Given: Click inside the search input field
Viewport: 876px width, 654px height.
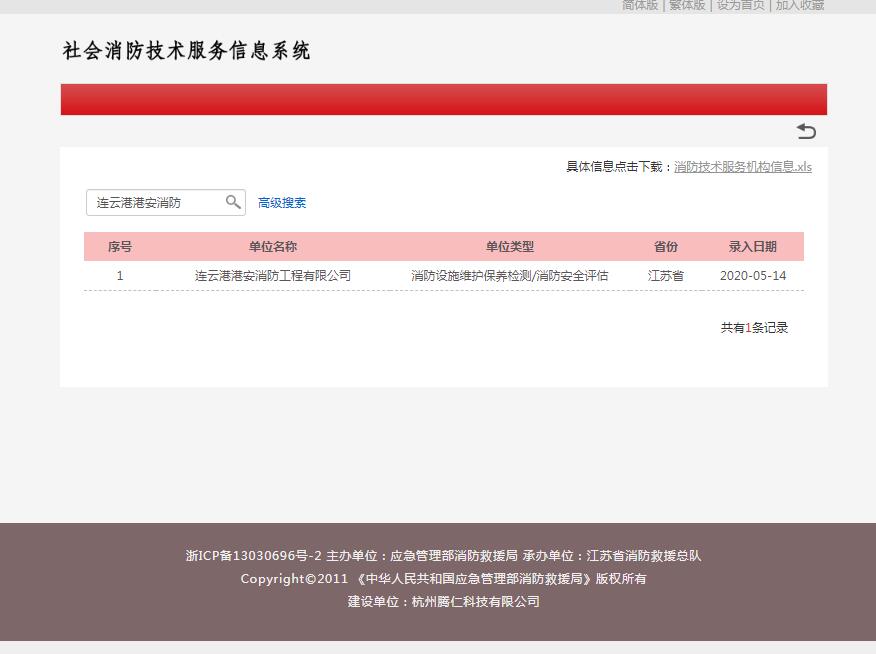Looking at the screenshot, I should pos(155,202).
